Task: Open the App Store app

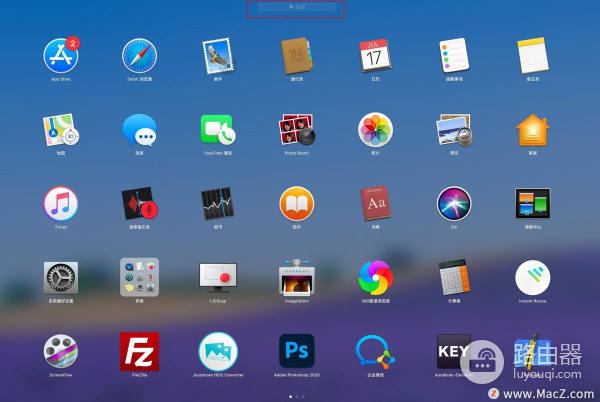Action: 61,55
